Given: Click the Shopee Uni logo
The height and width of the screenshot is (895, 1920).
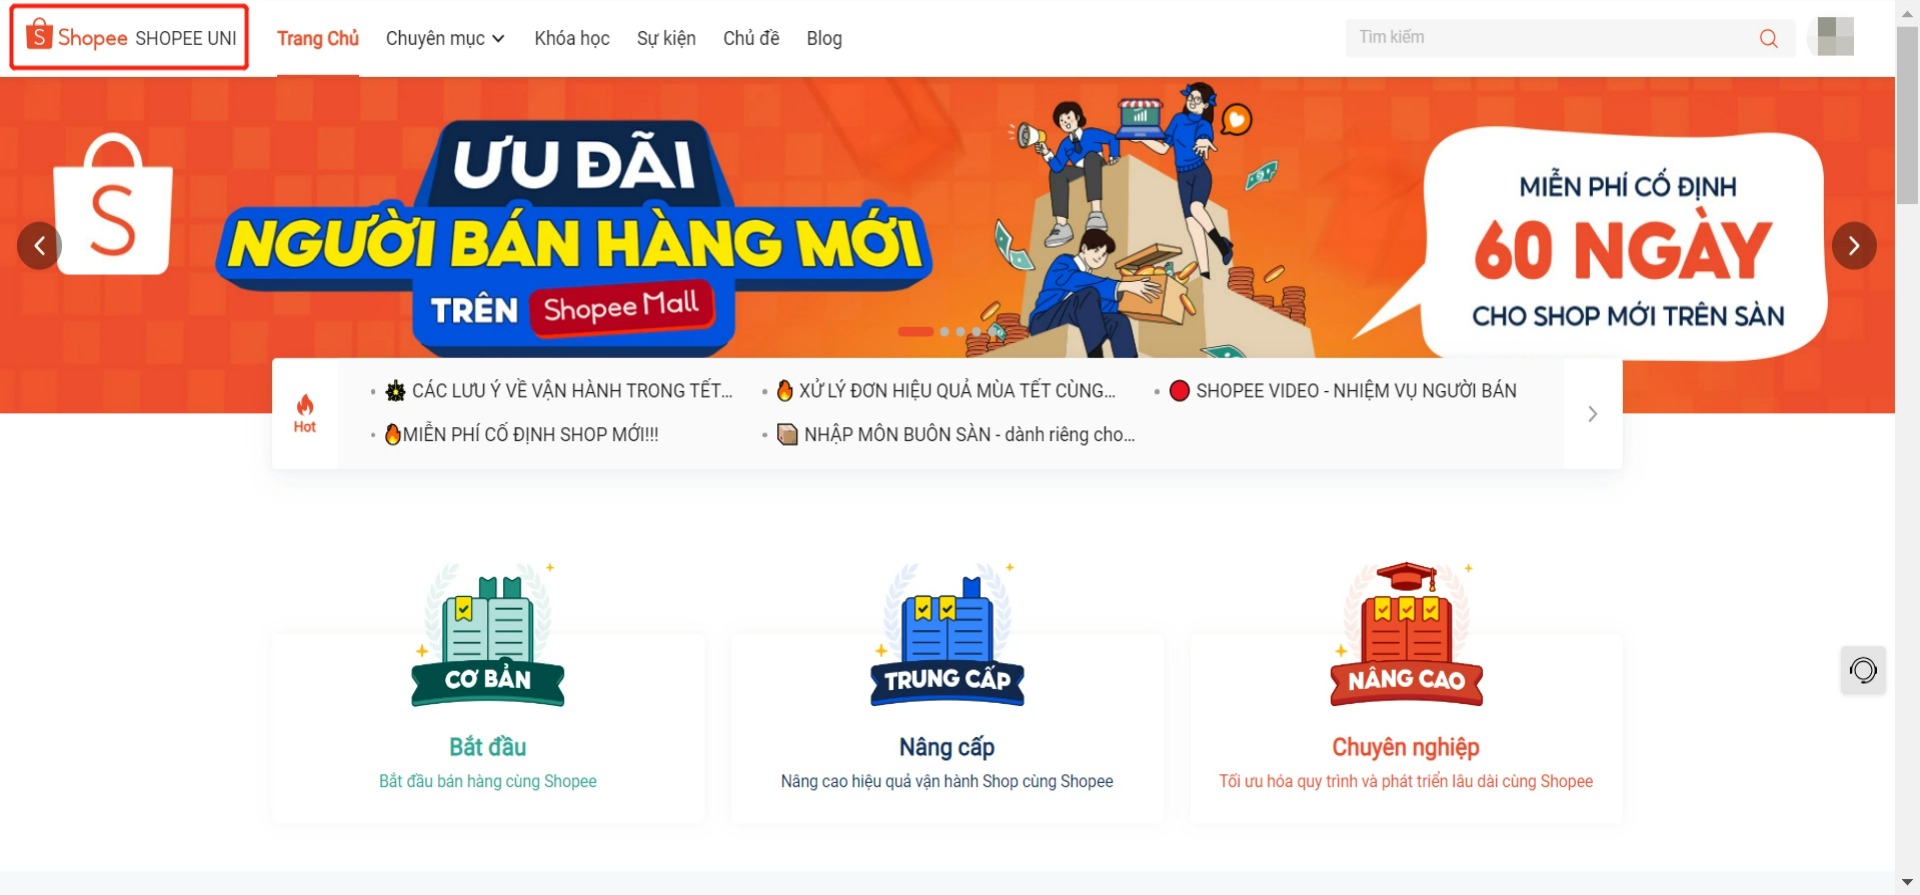Looking at the screenshot, I should click(x=131, y=38).
